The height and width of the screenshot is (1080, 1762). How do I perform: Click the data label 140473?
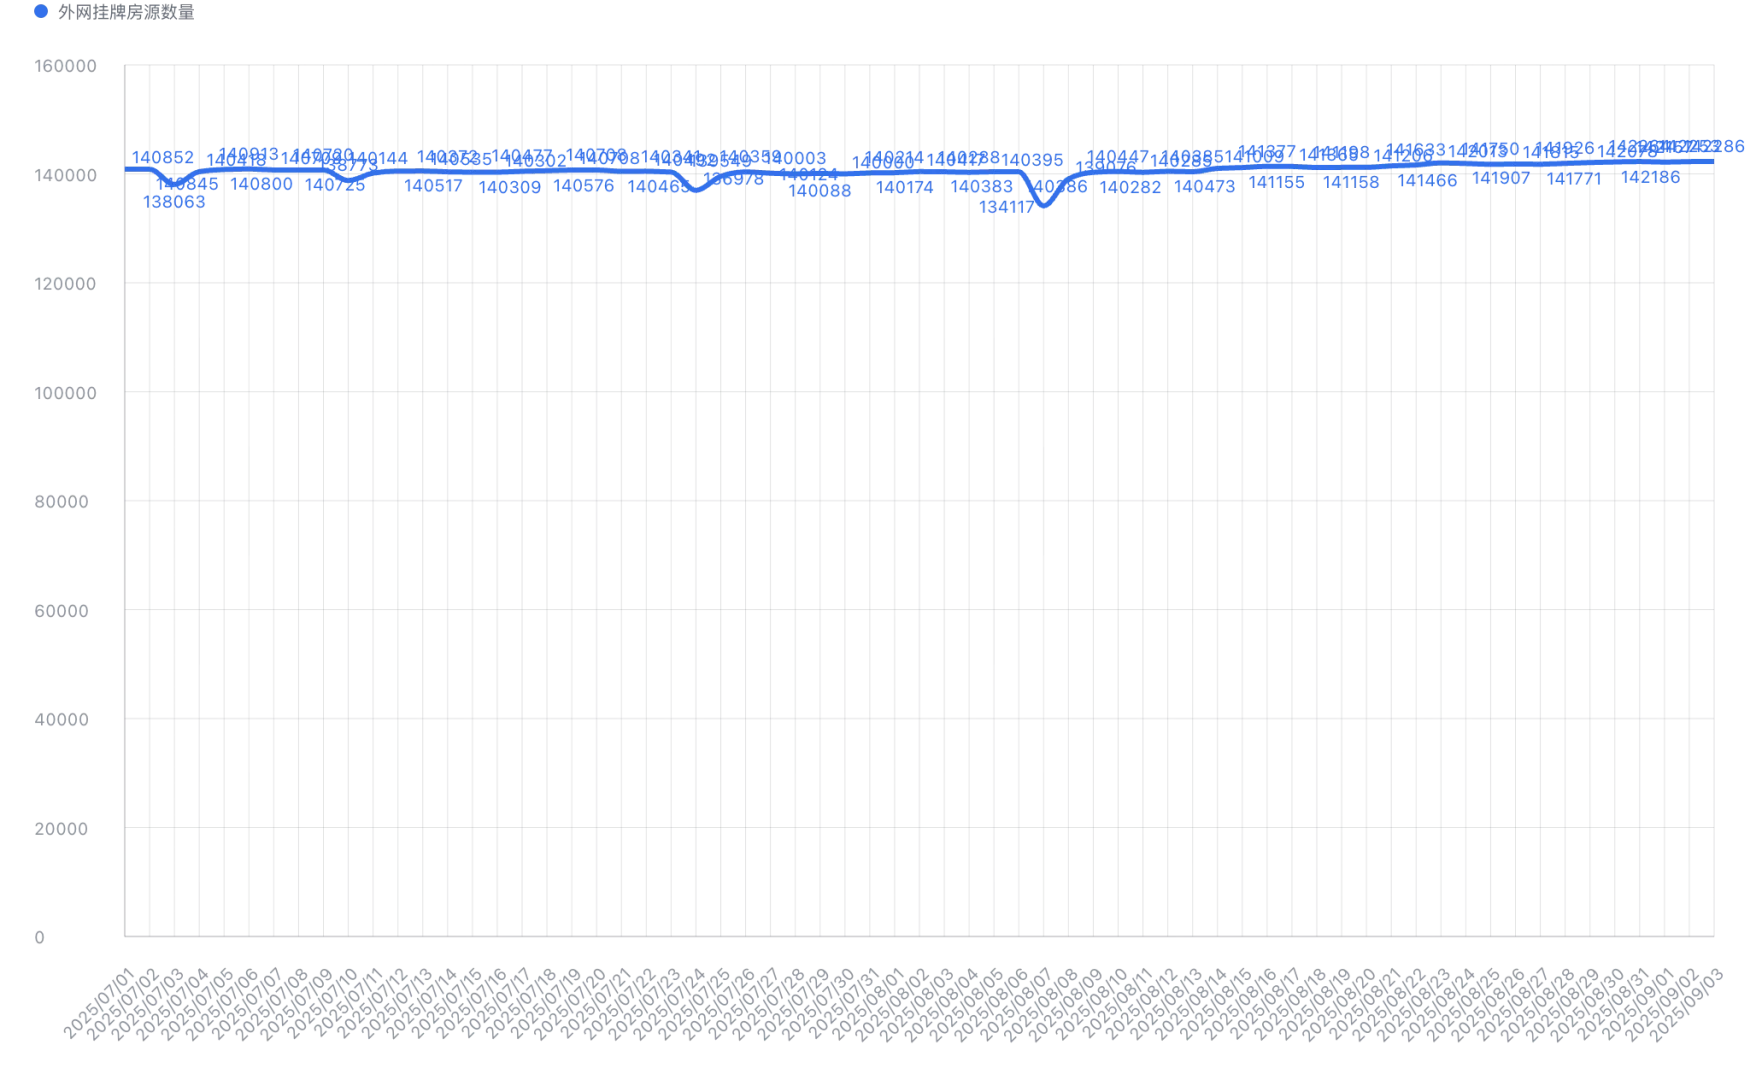(x=1204, y=186)
